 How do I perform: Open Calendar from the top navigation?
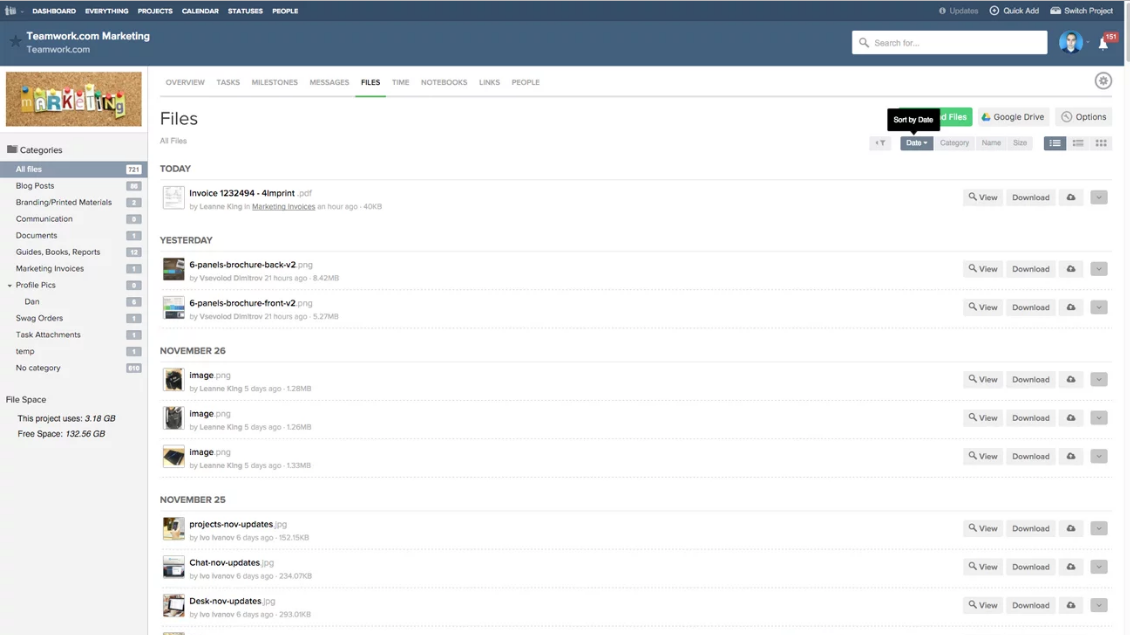[x=200, y=11]
